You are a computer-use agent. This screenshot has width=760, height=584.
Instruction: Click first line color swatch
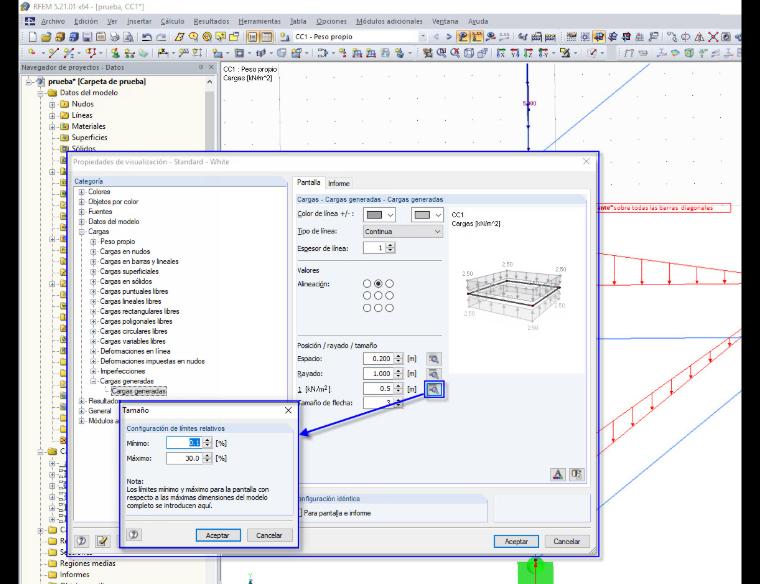375,215
